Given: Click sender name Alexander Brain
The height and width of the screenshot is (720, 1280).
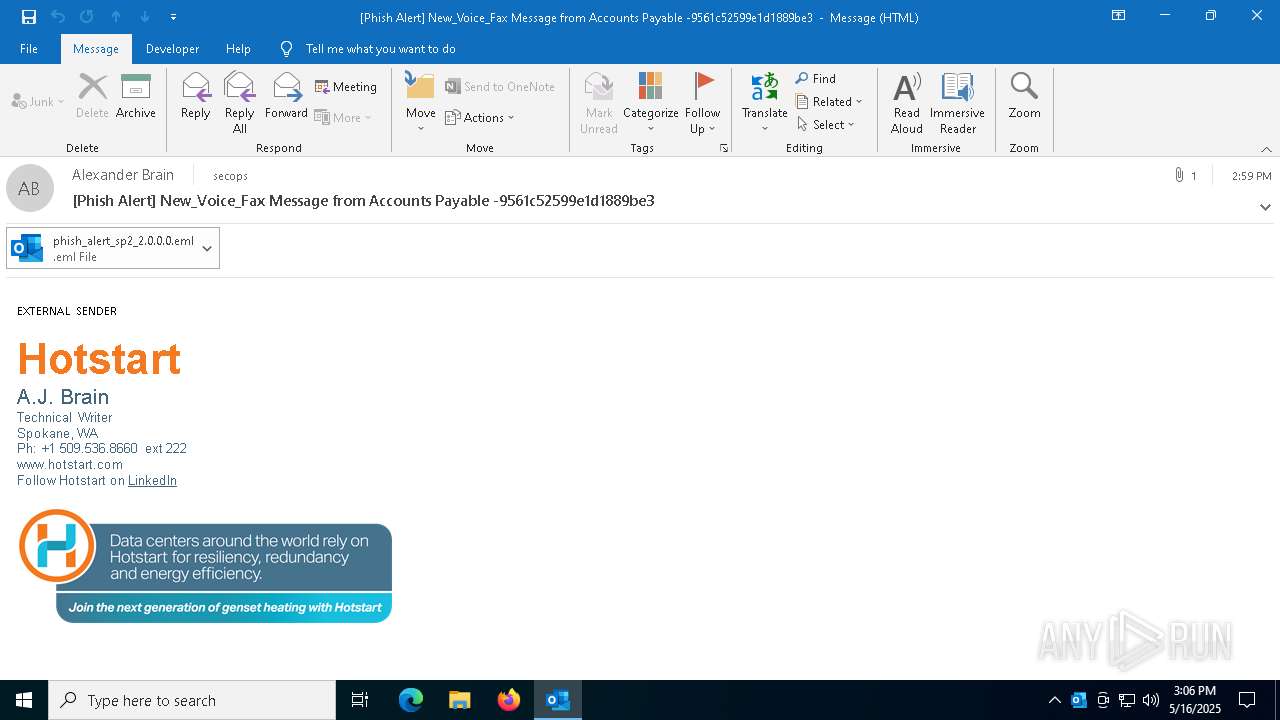Looking at the screenshot, I should pyautogui.click(x=123, y=175).
